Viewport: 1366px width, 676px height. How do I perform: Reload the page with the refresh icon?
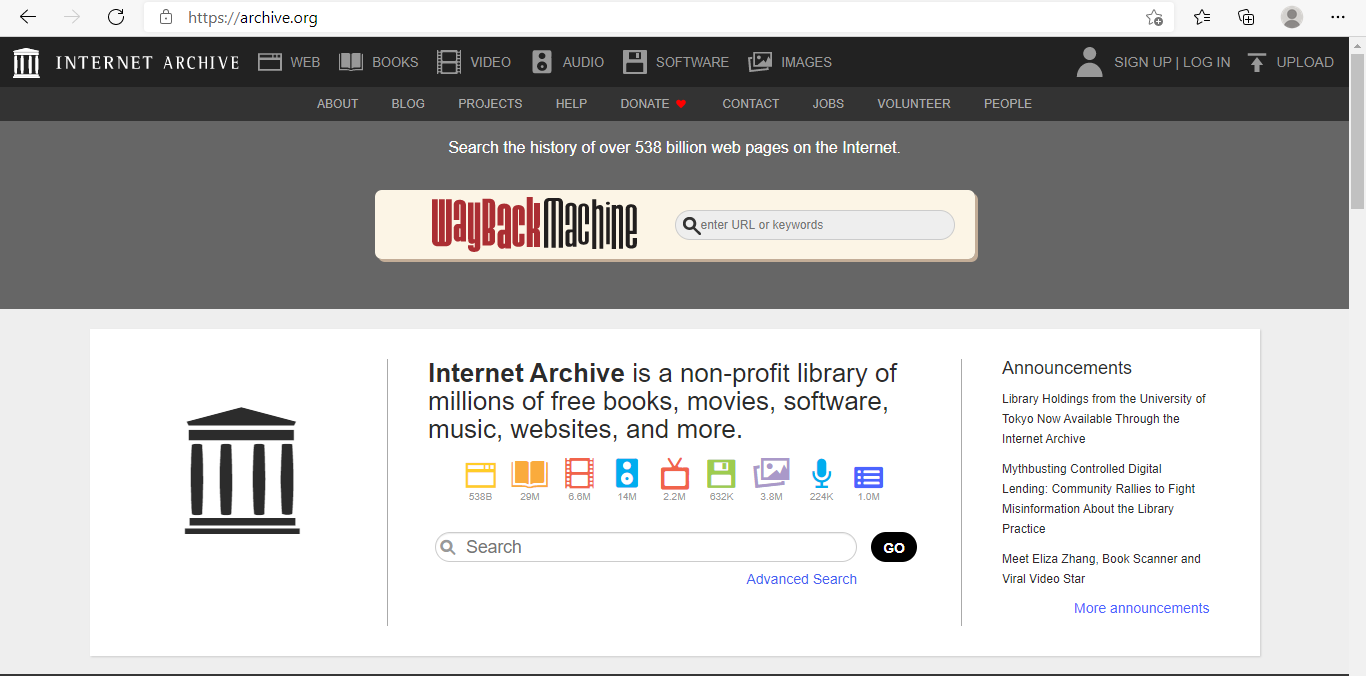click(116, 17)
